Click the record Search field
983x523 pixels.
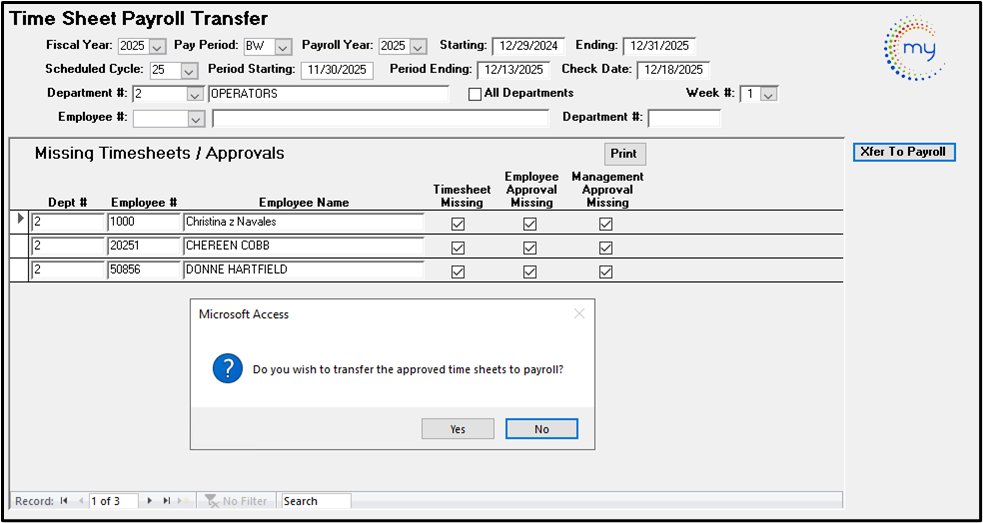click(x=315, y=501)
